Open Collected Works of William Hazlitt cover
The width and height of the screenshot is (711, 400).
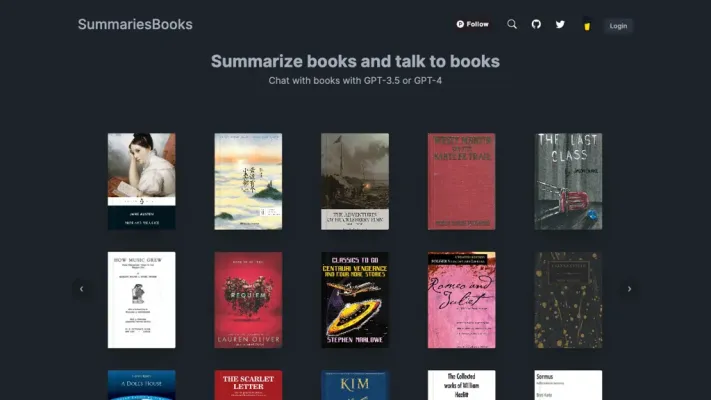coord(462,385)
